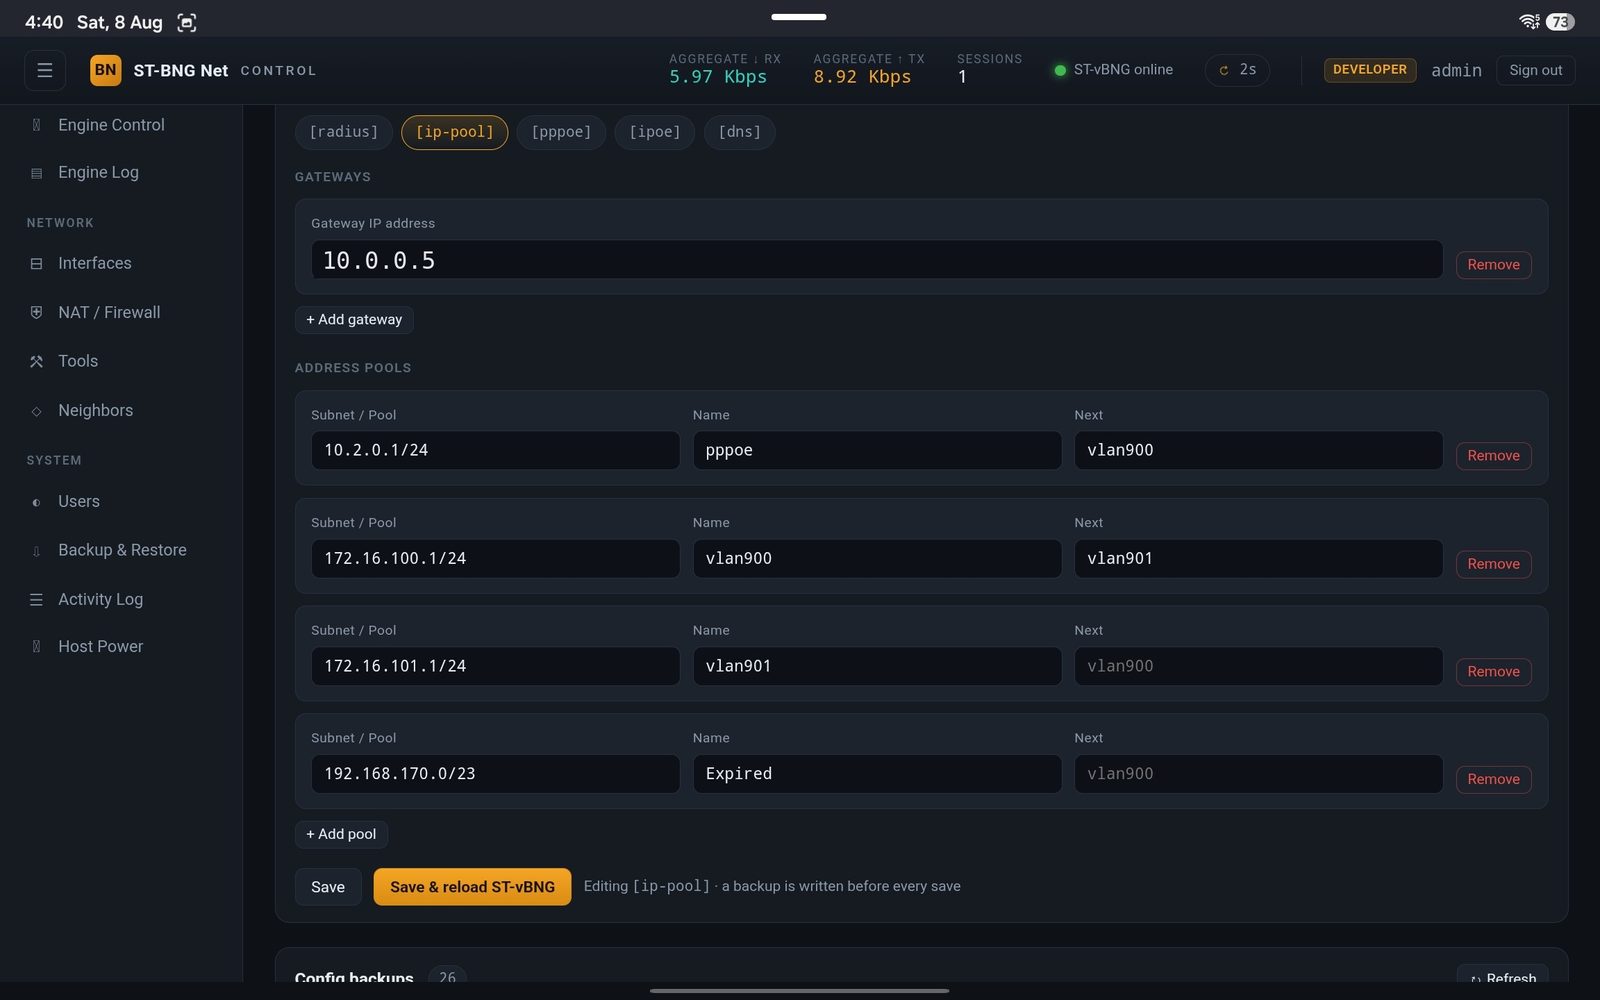Click empty Next field of vlan901 pool
Screen dimensions: 1600x1000
click(1258, 666)
